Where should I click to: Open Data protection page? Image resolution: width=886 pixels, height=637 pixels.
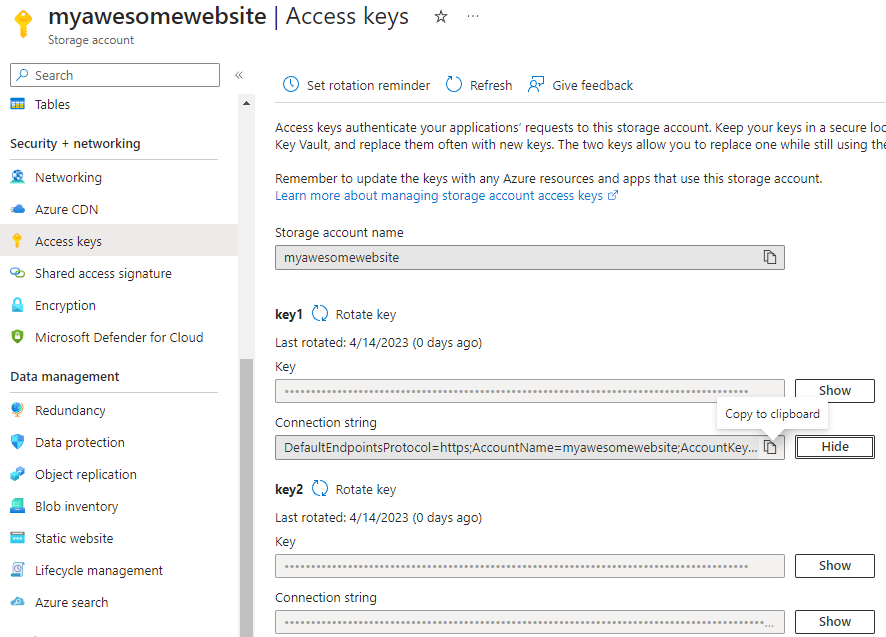(80, 443)
